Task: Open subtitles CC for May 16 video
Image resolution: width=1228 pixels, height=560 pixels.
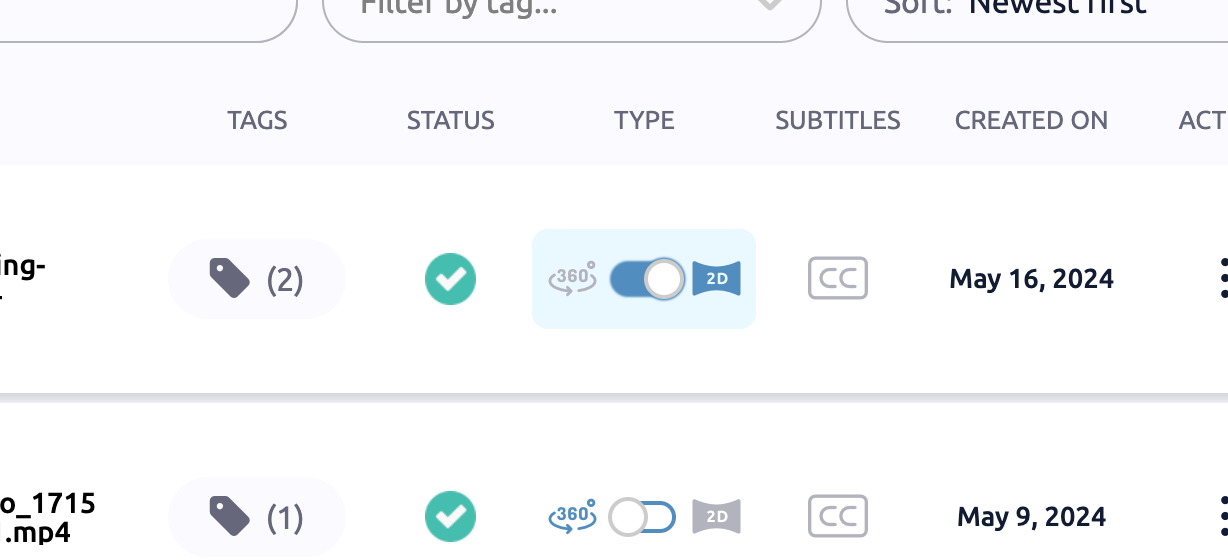Action: (837, 278)
